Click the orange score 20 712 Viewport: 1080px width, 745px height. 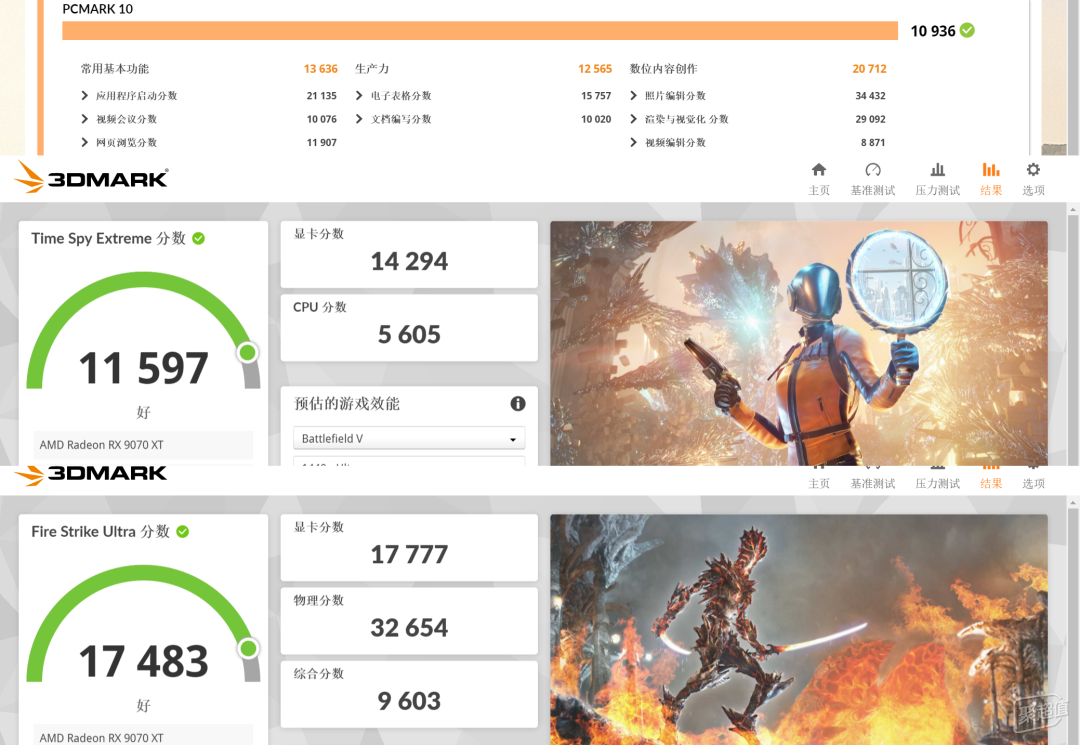[869, 68]
